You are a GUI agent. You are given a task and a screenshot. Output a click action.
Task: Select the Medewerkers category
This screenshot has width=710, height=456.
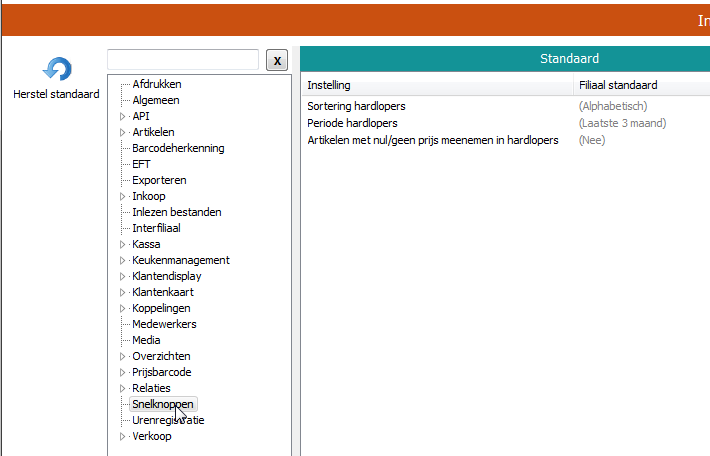click(164, 324)
